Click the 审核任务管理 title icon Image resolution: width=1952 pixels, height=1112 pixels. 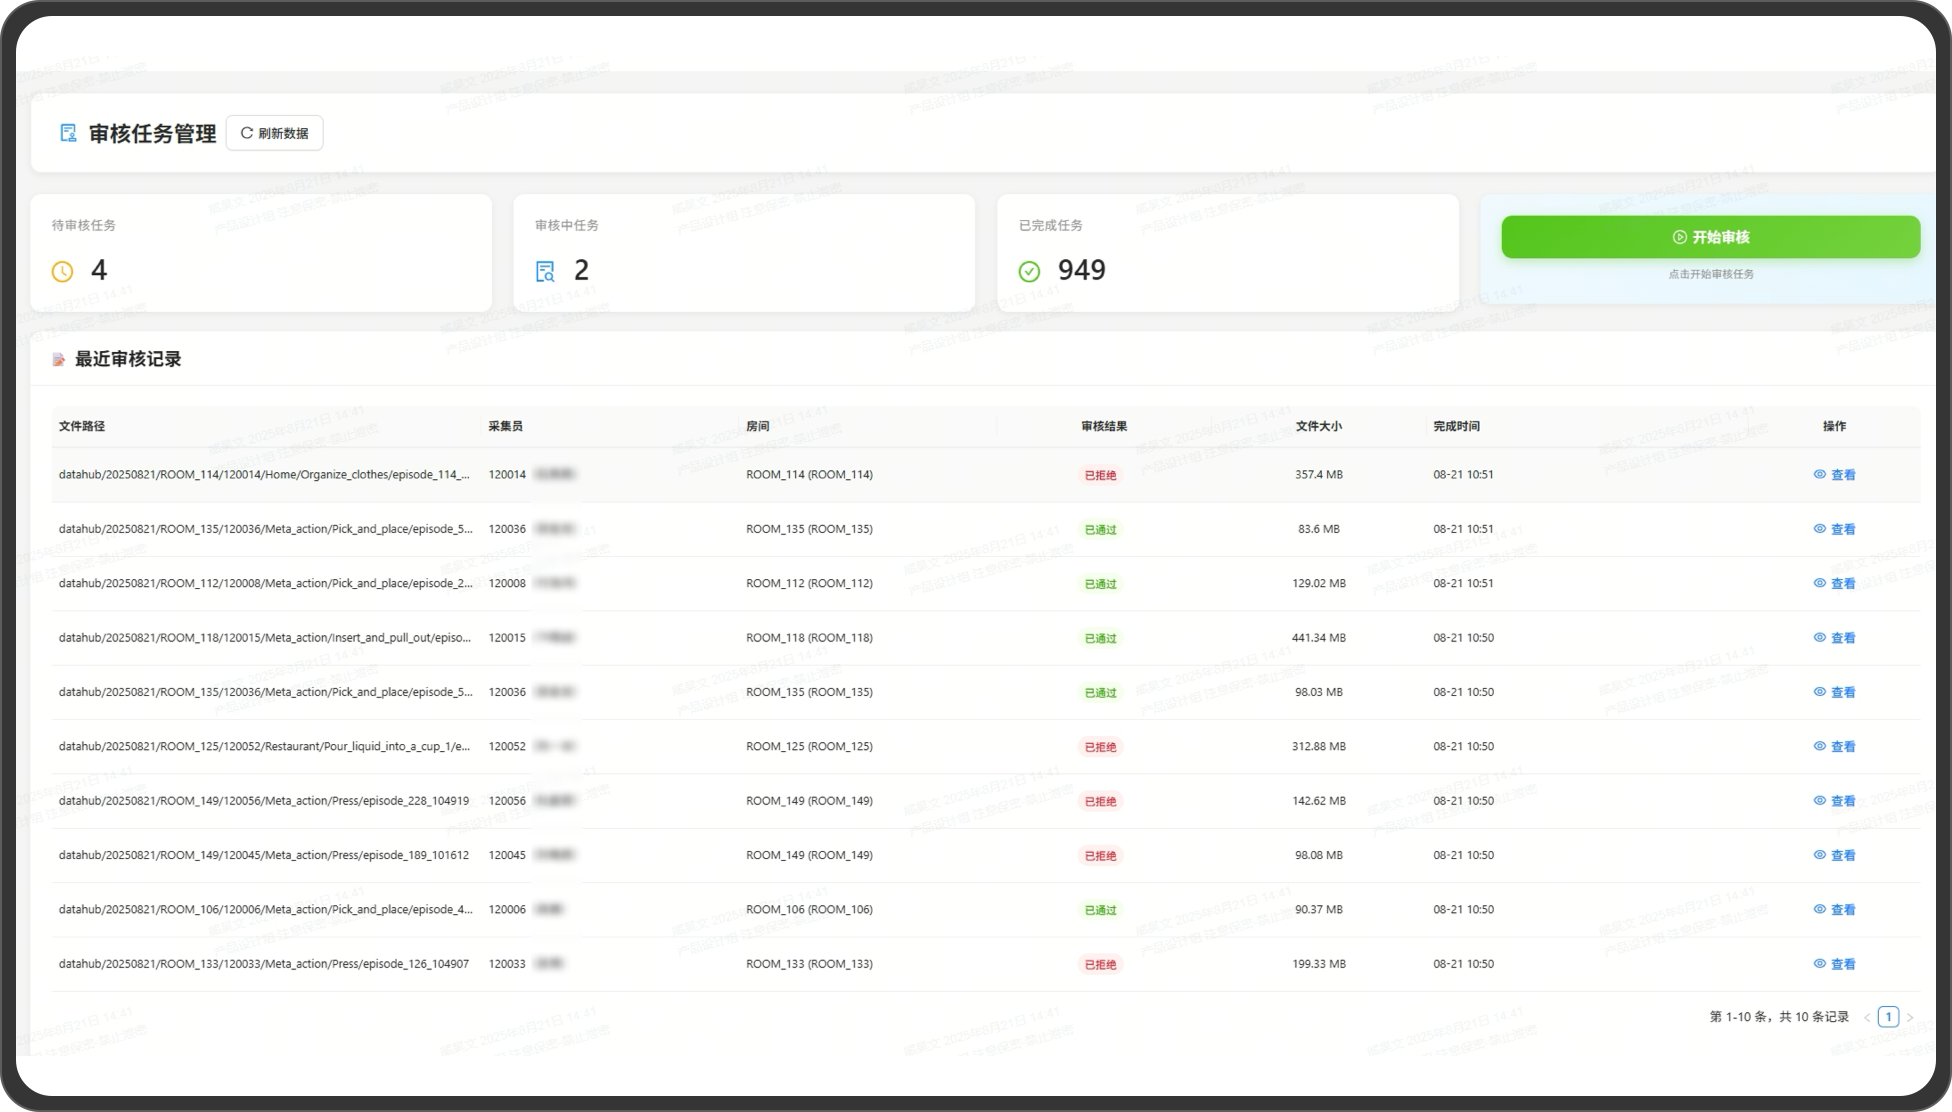68,133
